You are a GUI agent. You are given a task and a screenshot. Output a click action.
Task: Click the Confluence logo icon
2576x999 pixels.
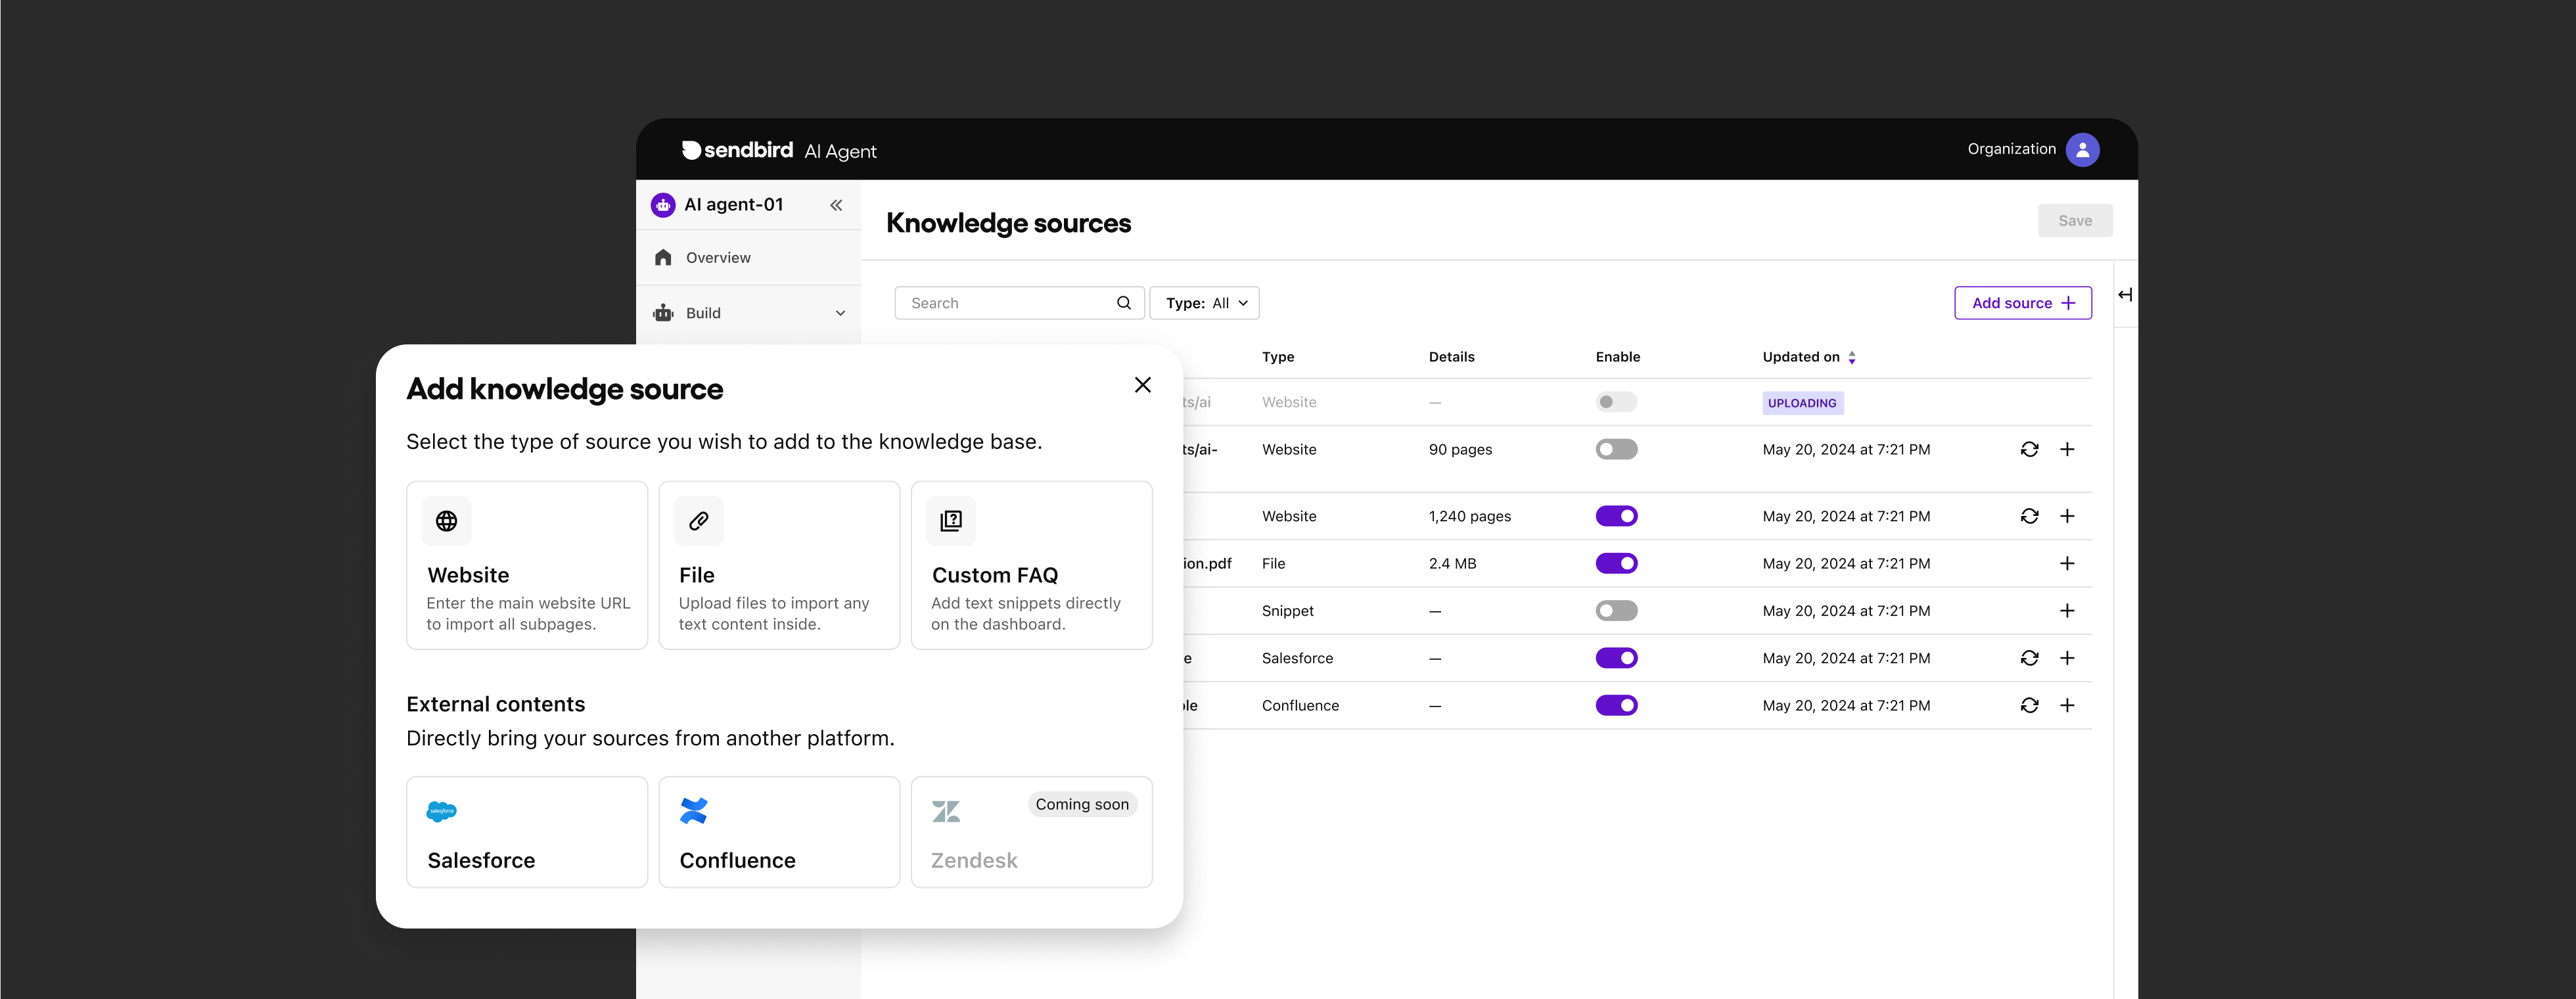(693, 810)
